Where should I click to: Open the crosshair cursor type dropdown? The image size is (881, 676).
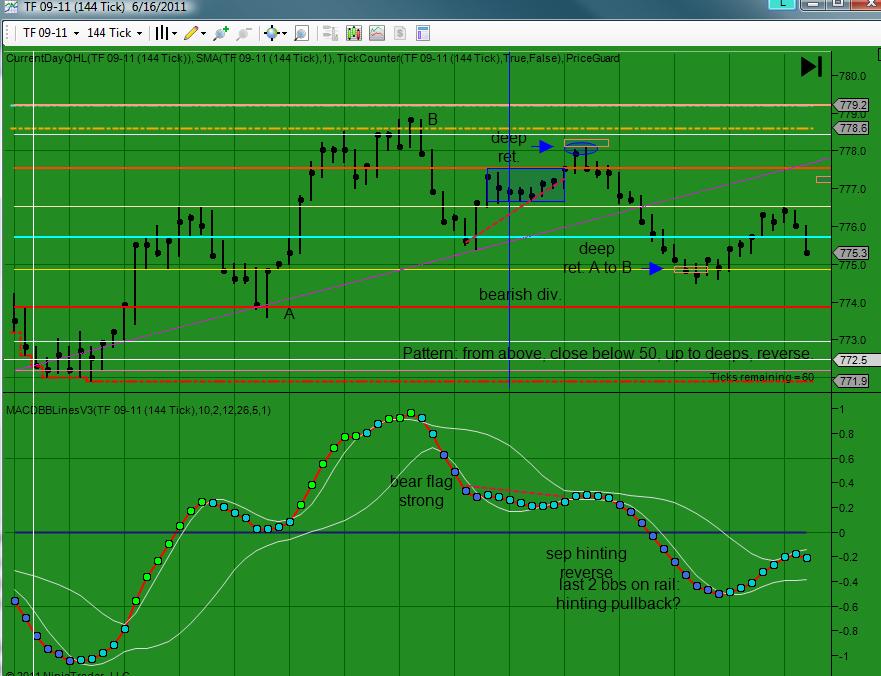pyautogui.click(x=275, y=34)
